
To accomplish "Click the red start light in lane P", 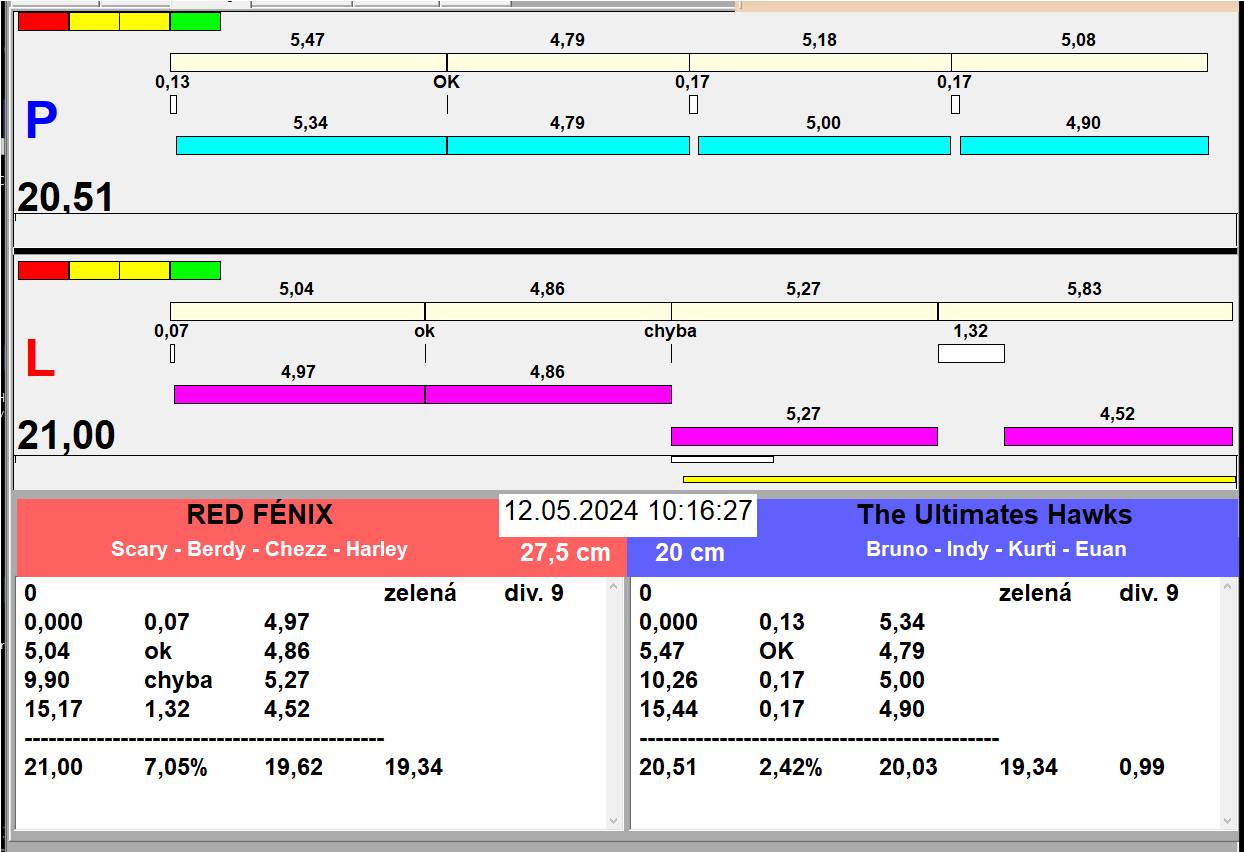I will (43, 21).
